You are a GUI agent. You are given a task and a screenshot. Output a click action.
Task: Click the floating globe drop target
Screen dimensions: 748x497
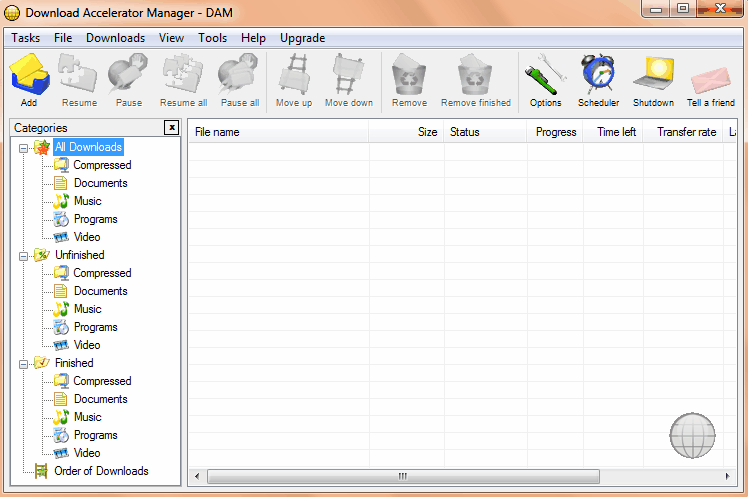(x=692, y=435)
